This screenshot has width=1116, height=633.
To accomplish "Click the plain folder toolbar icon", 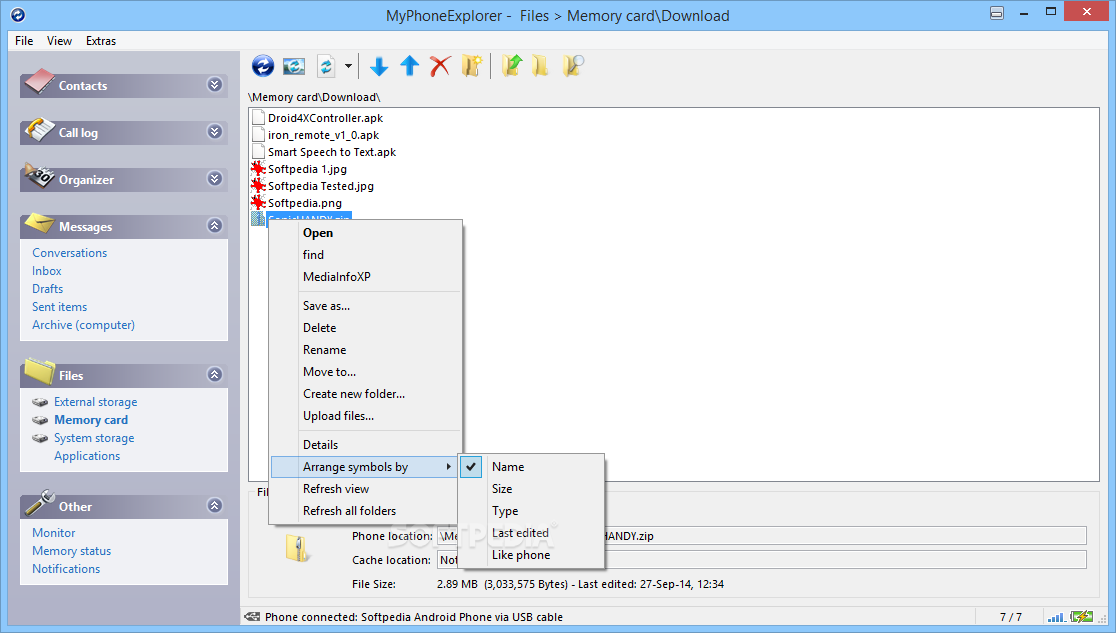I will point(540,66).
